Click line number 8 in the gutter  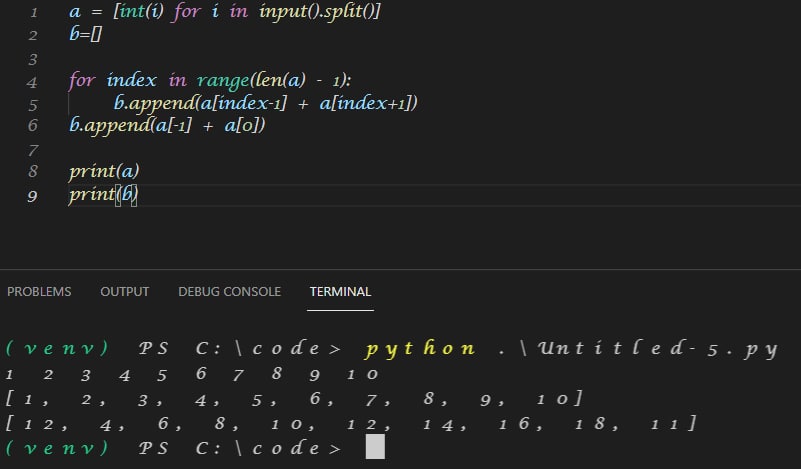[x=33, y=171]
